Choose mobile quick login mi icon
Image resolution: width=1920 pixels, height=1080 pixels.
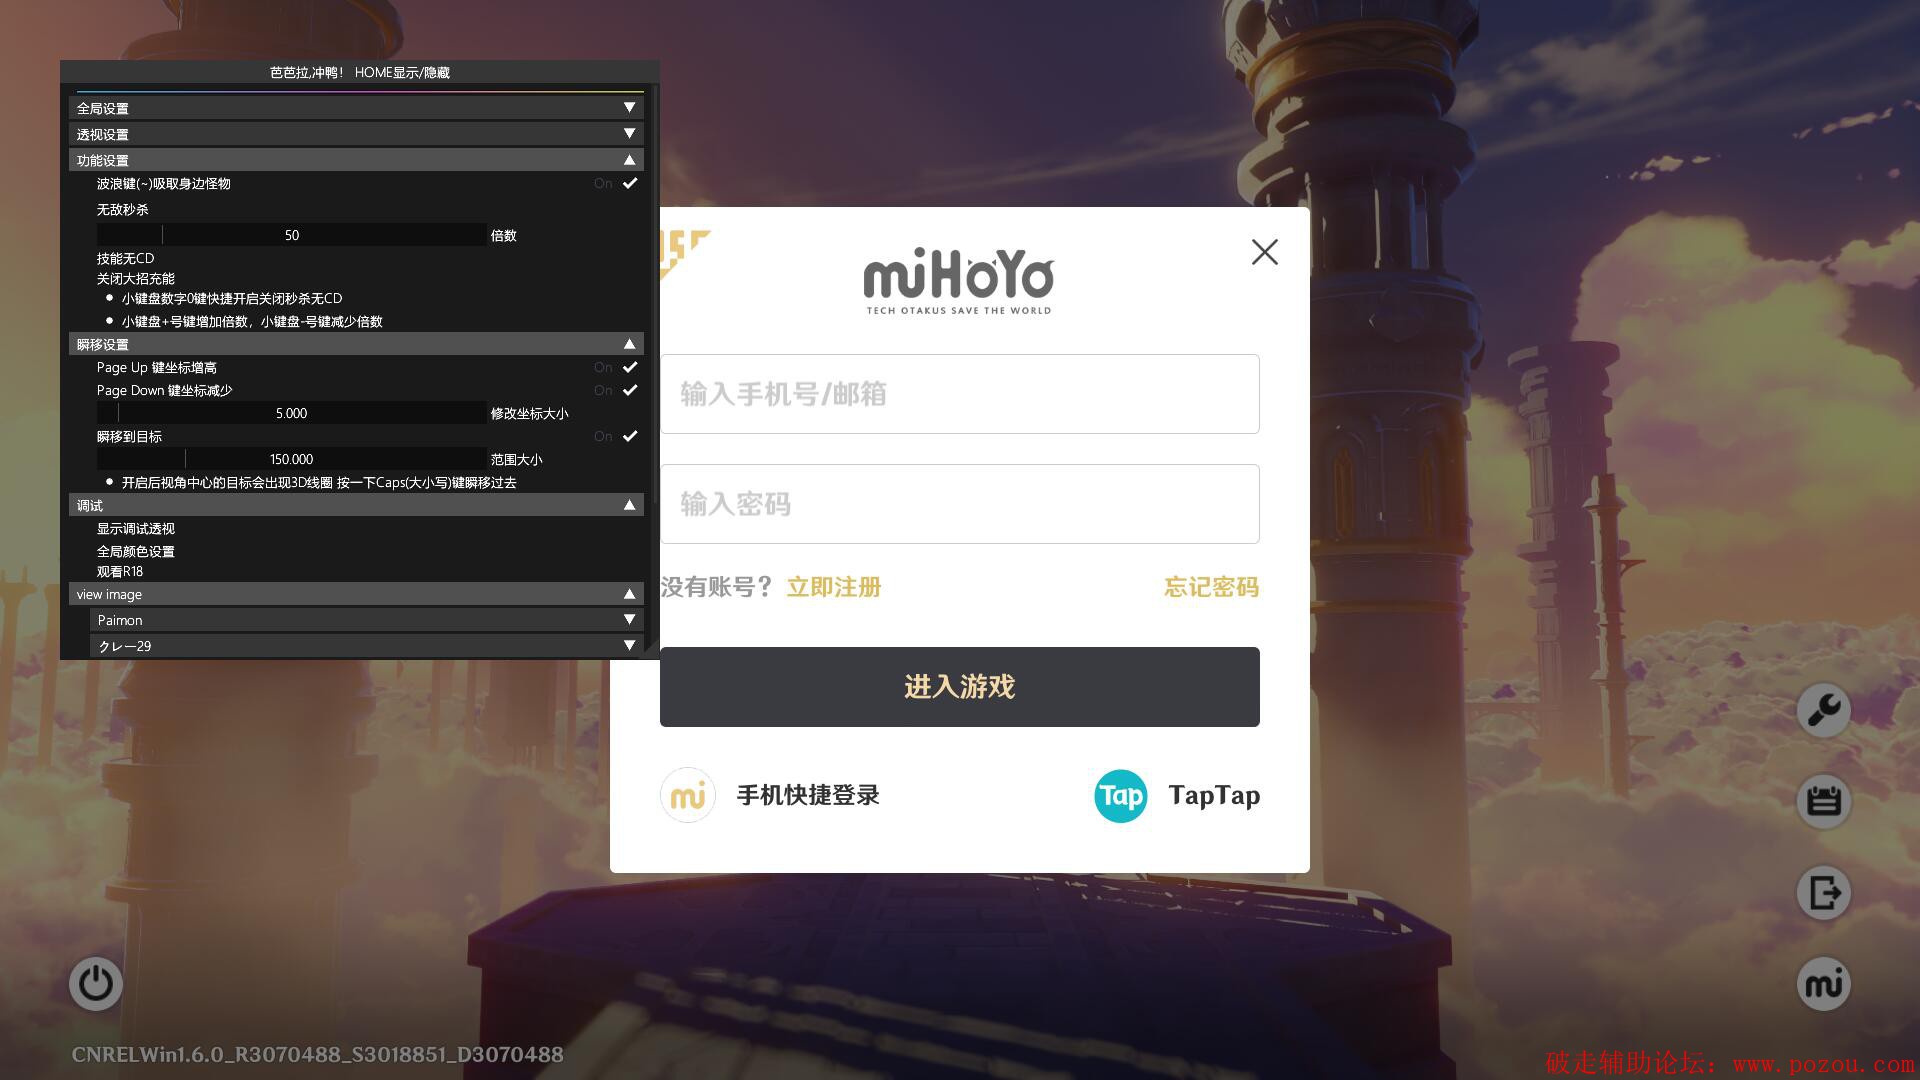click(688, 796)
